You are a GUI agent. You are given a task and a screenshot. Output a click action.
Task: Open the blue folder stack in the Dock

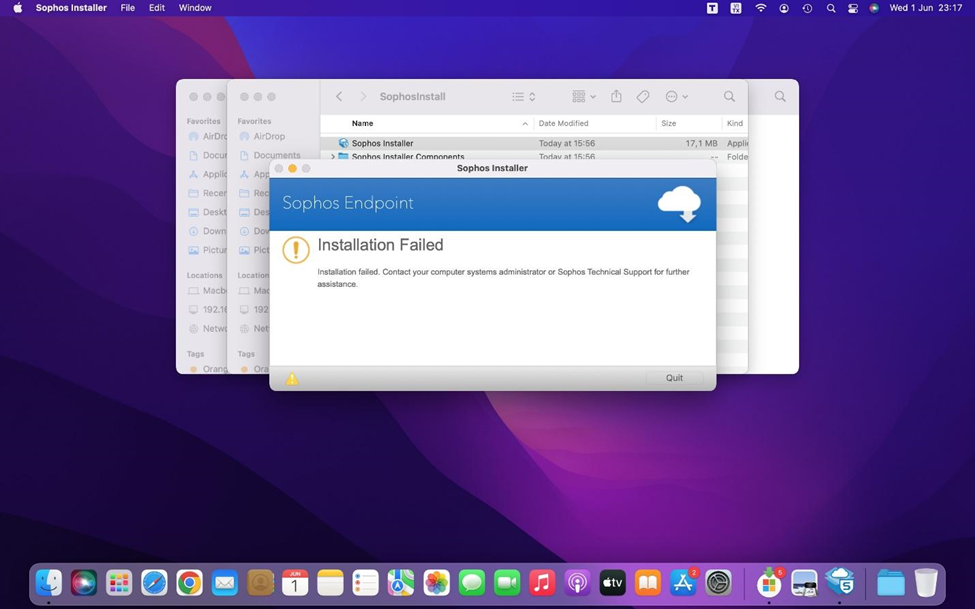tap(890, 583)
